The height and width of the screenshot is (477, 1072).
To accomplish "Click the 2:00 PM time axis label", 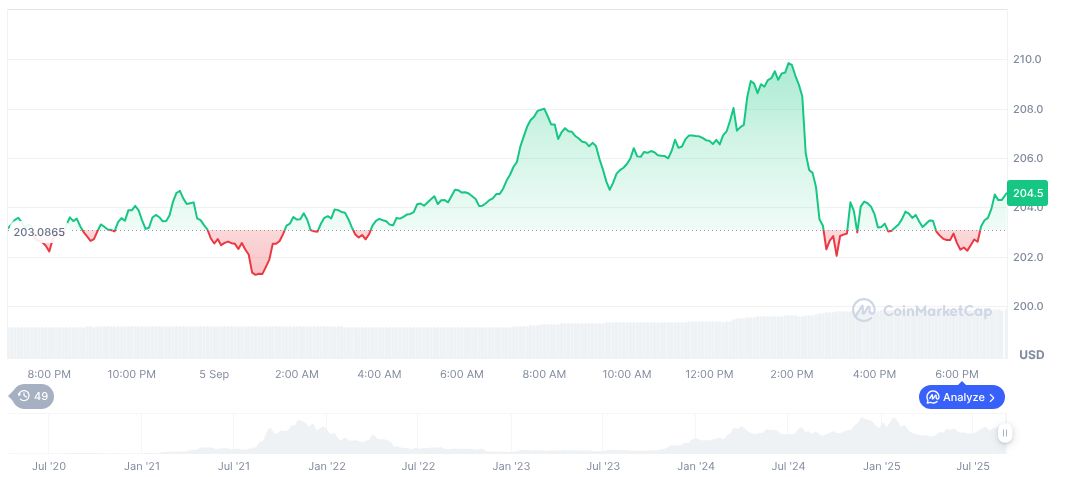I will pyautogui.click(x=791, y=374).
